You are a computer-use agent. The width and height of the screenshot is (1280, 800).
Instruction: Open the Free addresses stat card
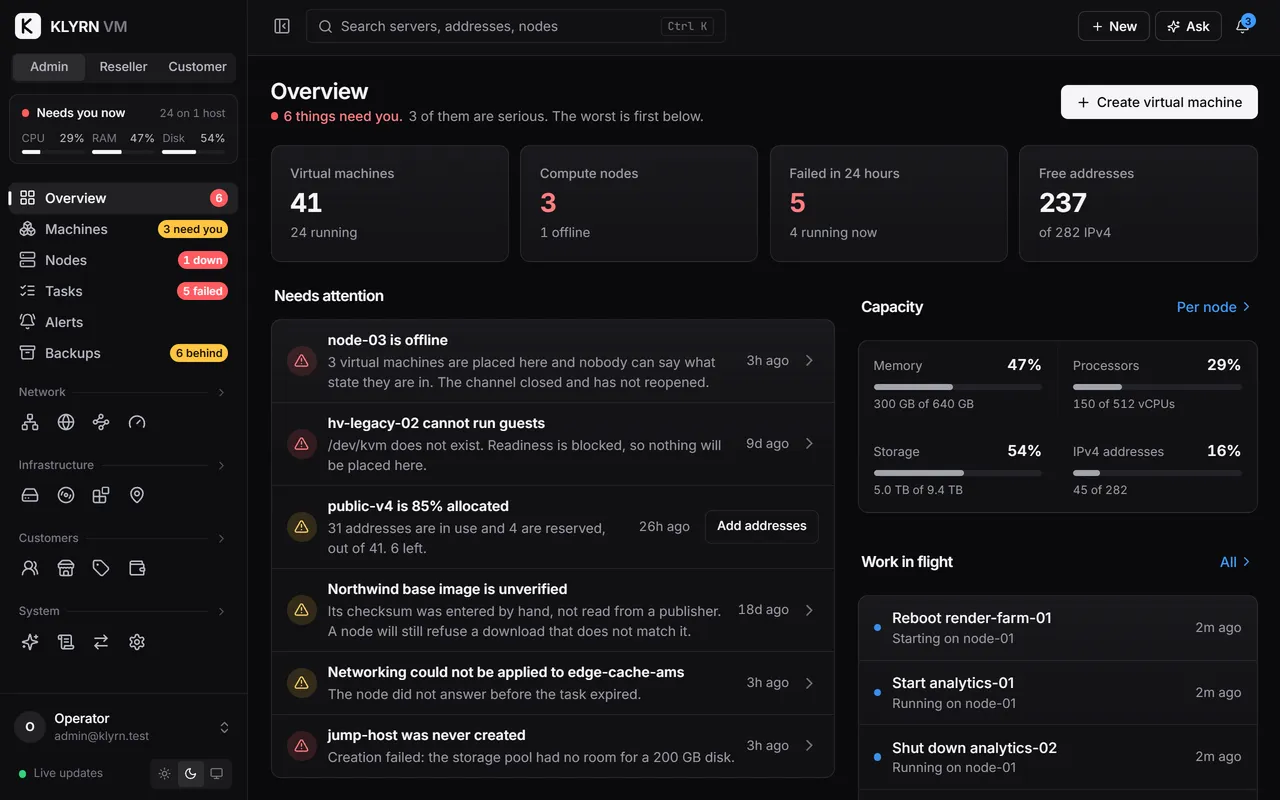click(1138, 204)
